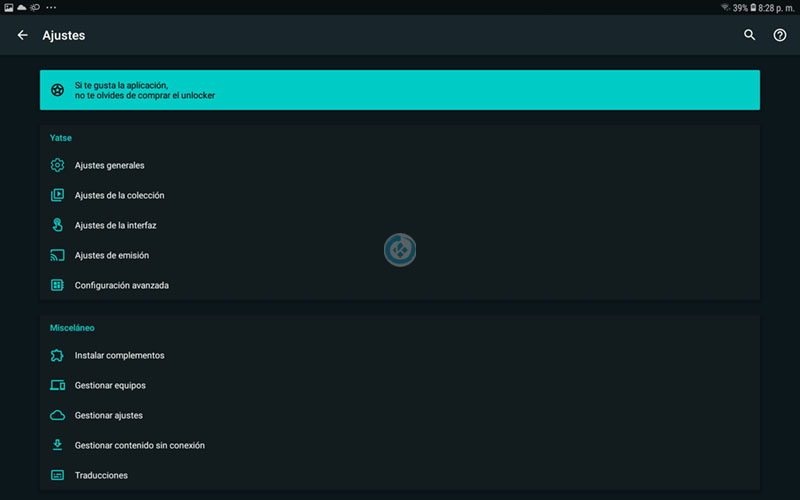Tap the gear icon for Ajustes generales

(x=57, y=165)
